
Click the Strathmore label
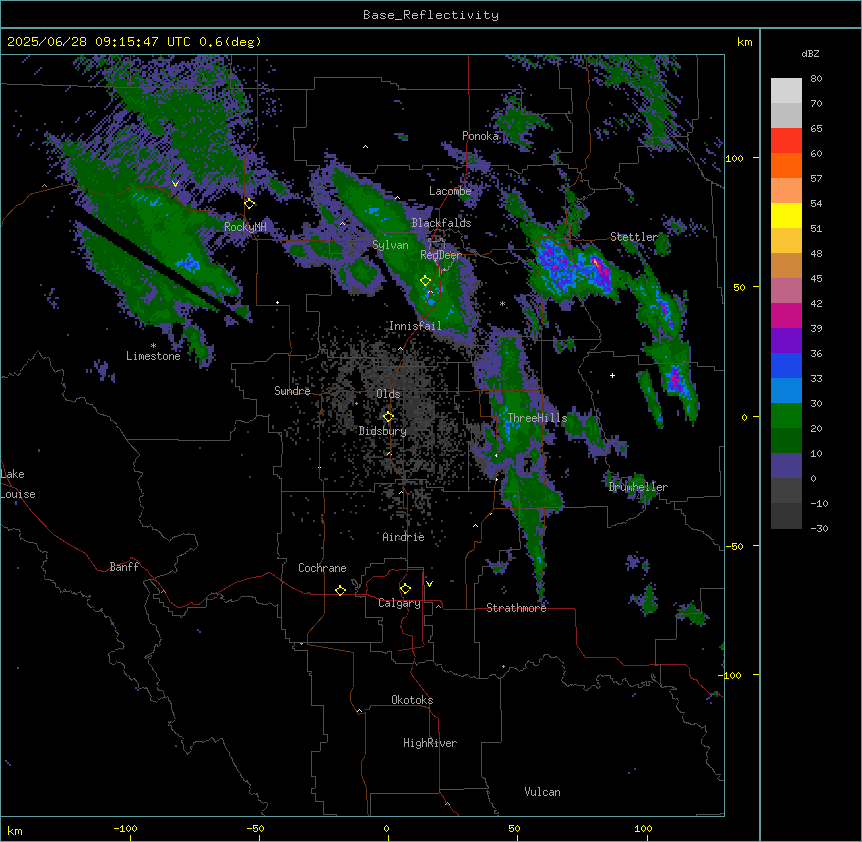tap(516, 608)
